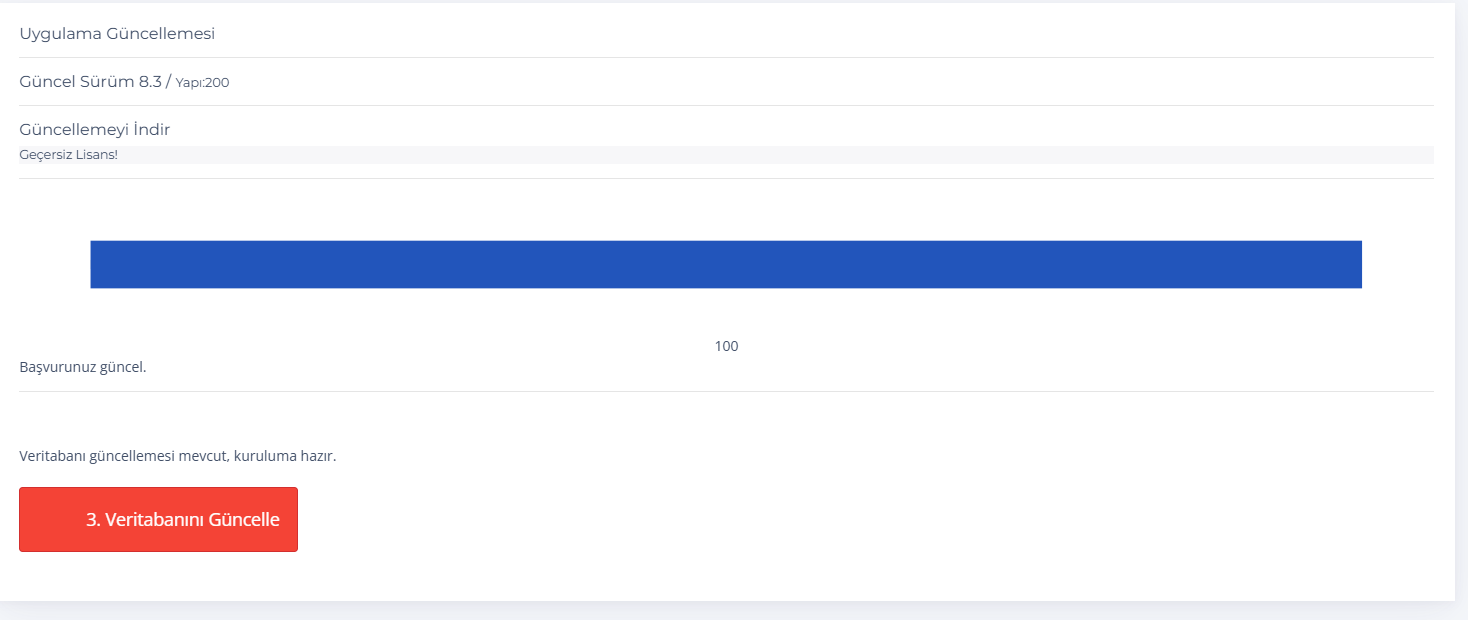Click the Güncellemeyi İndir heading
Screen dimensions: 1468x620
tap(95, 129)
